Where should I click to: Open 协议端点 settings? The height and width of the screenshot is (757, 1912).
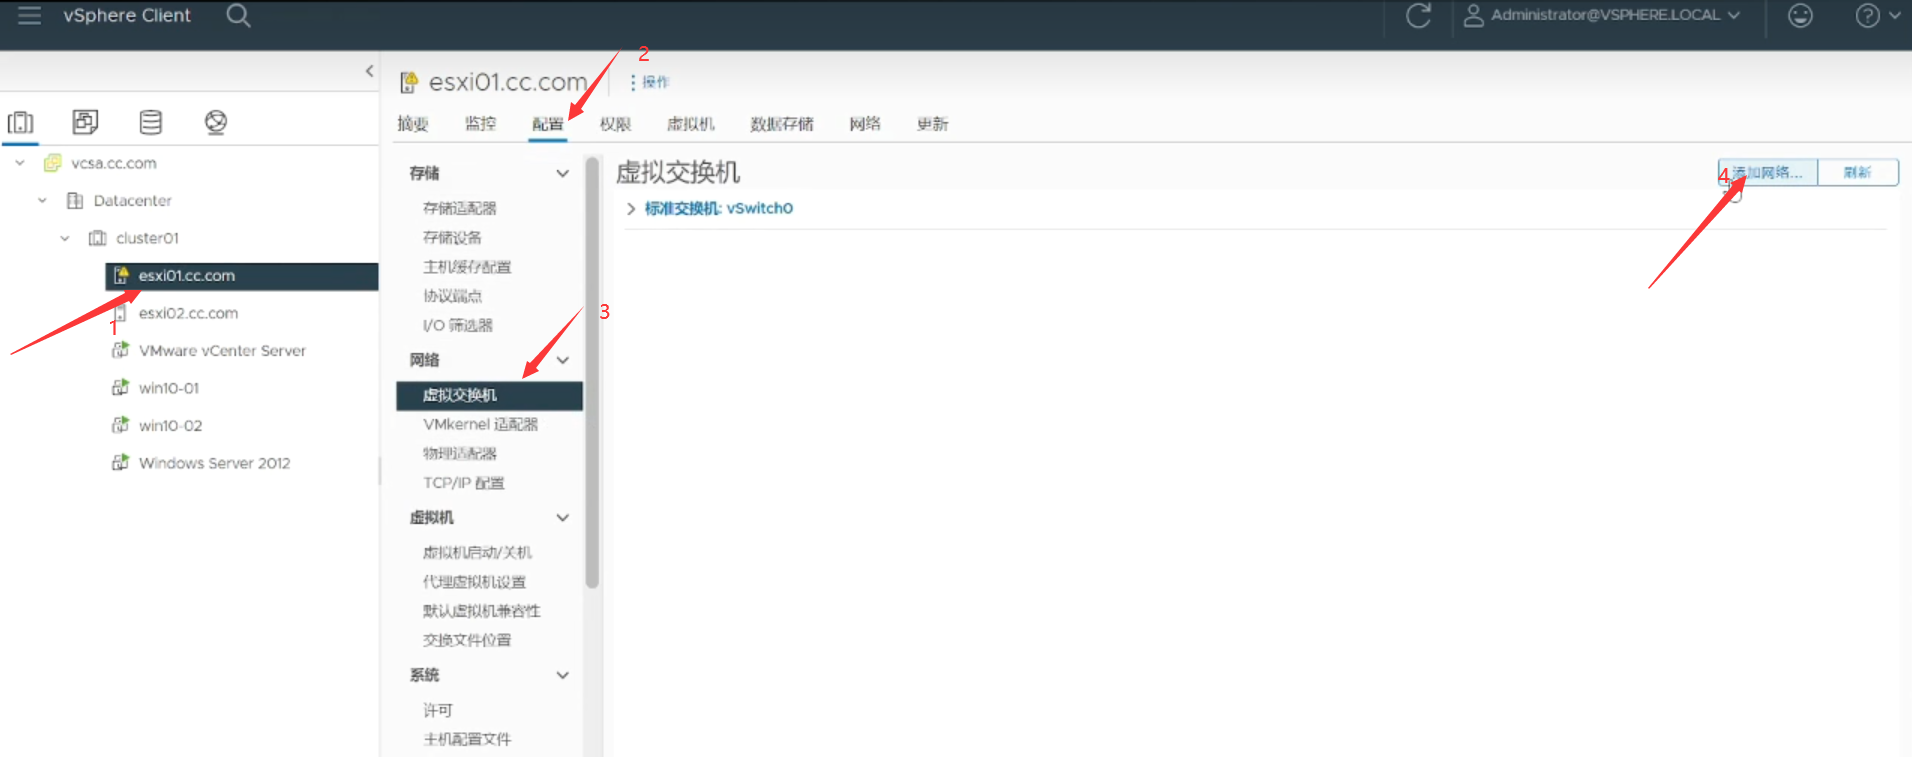pyautogui.click(x=452, y=296)
